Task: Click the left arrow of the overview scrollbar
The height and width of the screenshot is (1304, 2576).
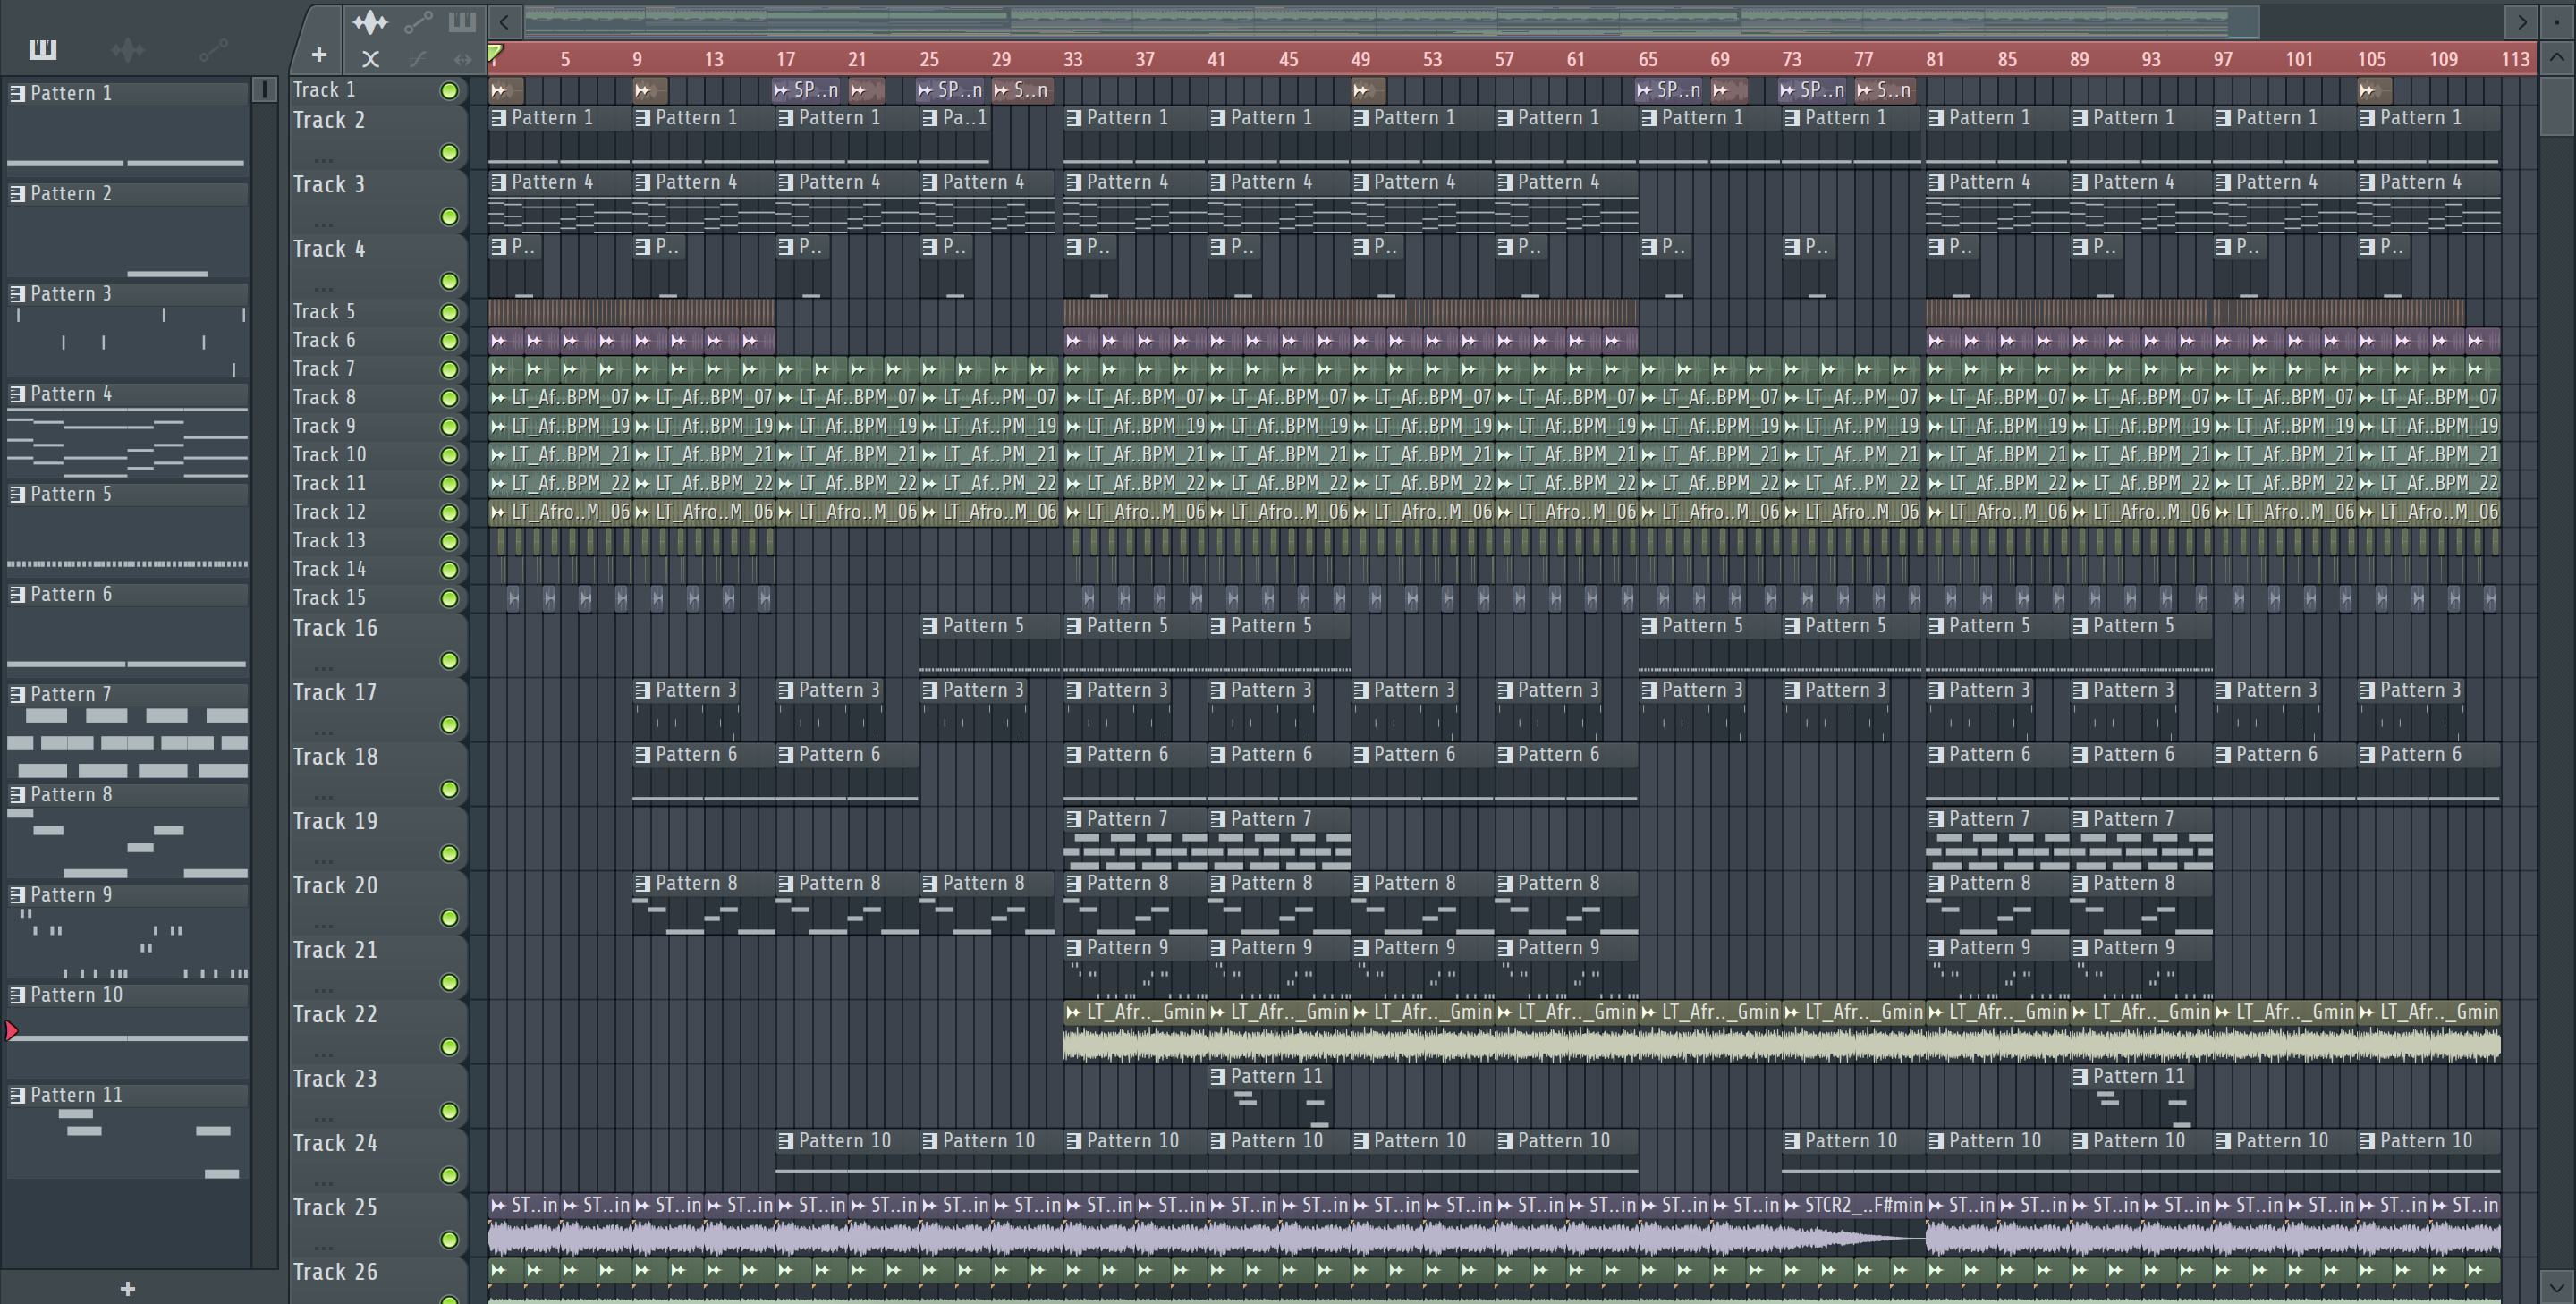Action: pos(505,21)
